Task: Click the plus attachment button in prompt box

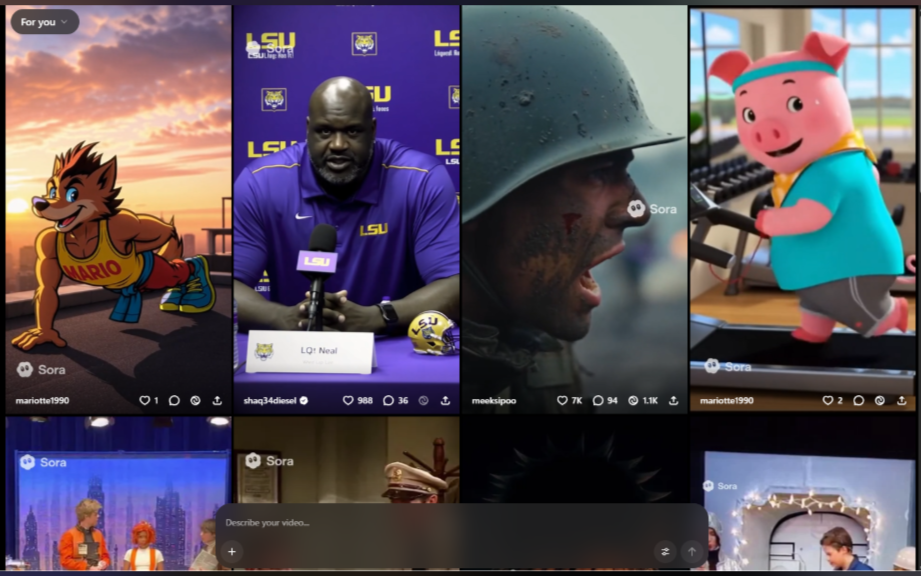Action: (232, 551)
